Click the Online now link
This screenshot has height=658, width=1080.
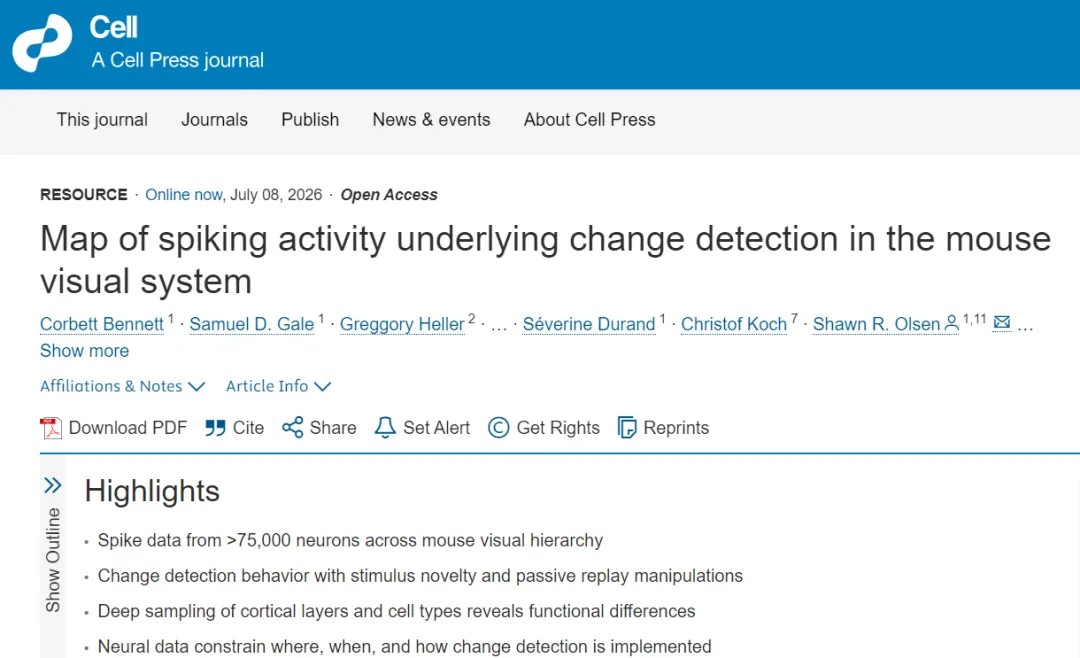coord(183,195)
